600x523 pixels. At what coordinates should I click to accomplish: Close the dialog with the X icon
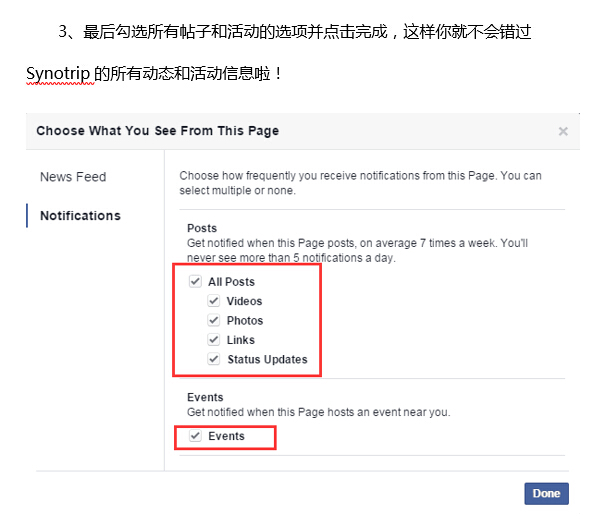coord(563,131)
